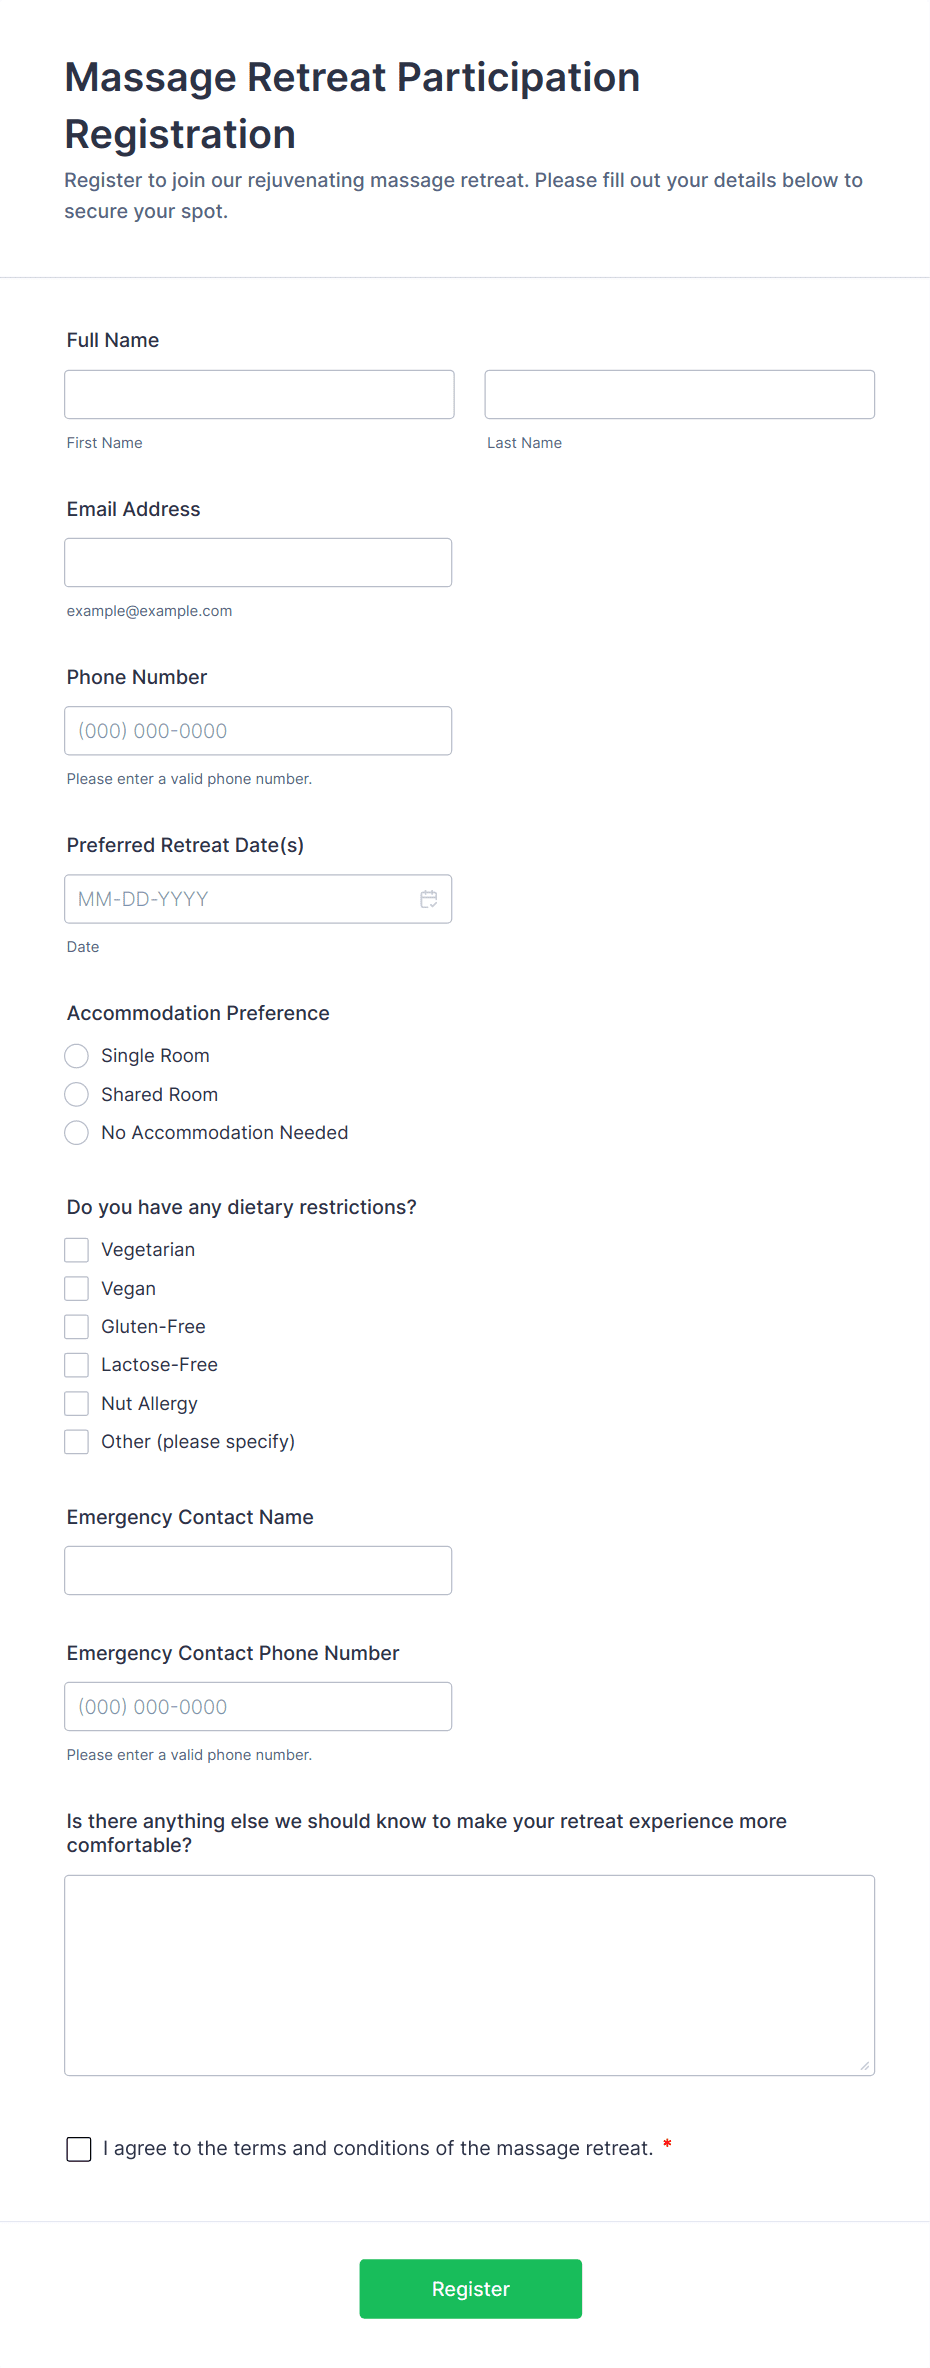Choose No Accommodation Needed
Image resolution: width=930 pixels, height=2368 pixels.
[x=76, y=1132]
